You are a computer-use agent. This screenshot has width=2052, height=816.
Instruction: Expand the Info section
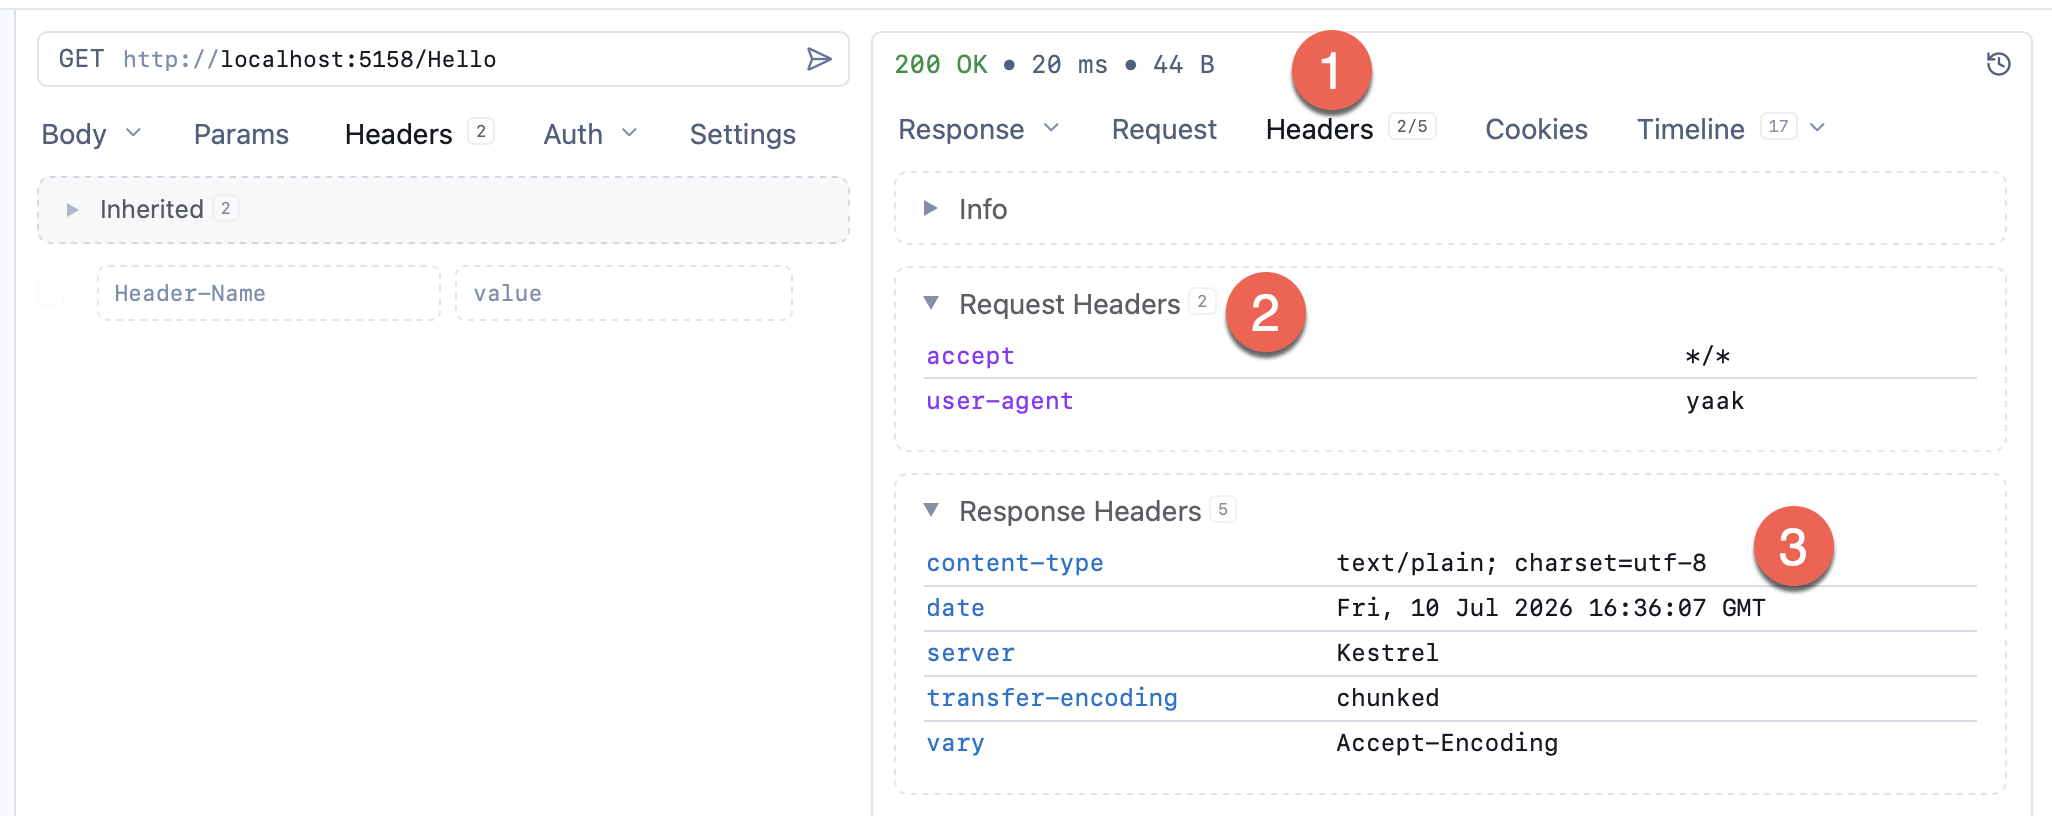pyautogui.click(x=931, y=208)
